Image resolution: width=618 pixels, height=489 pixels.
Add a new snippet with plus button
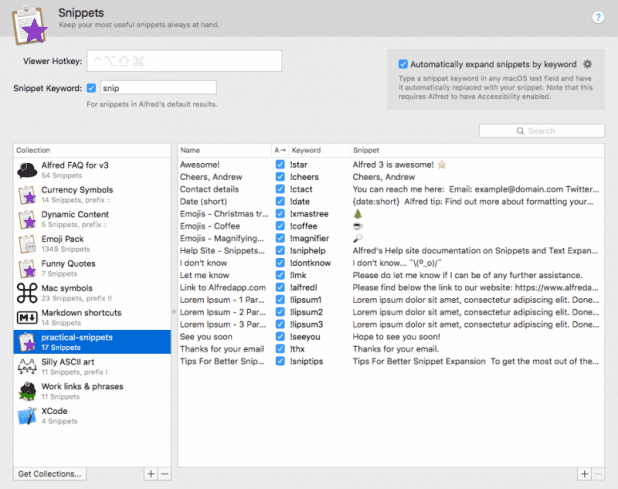584,474
